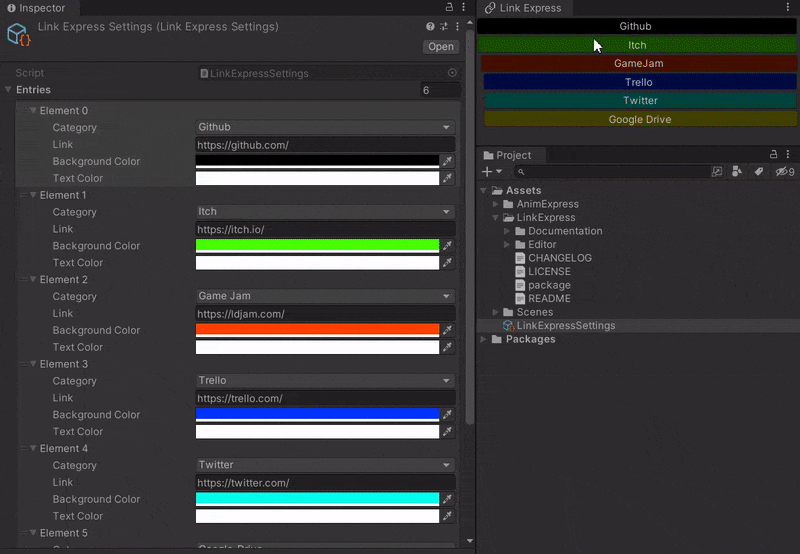The image size is (800, 554).
Task: Click the Open button
Action: (x=441, y=46)
